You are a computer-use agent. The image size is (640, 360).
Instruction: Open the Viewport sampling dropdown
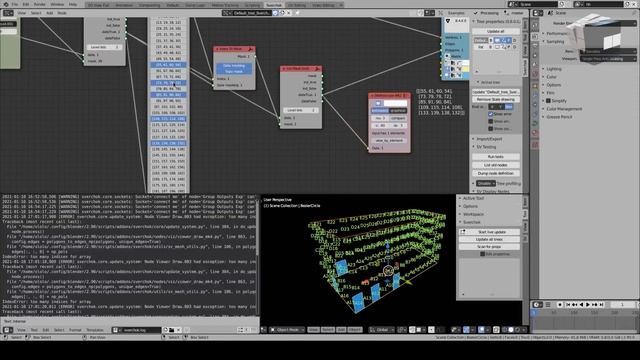tap(608, 59)
